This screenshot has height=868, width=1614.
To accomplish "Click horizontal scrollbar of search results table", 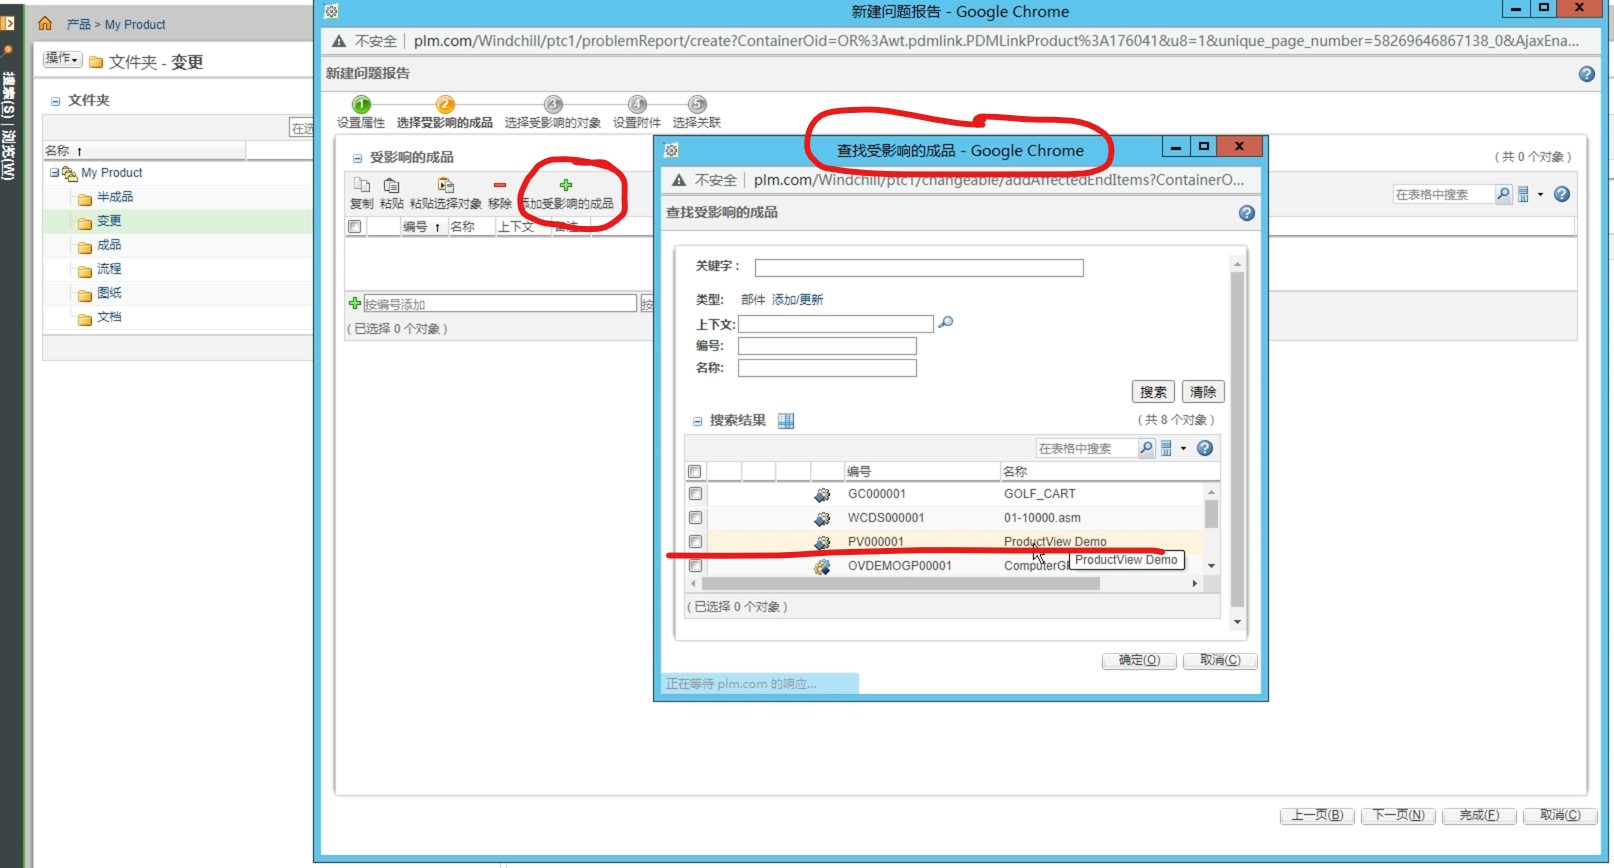I will [x=900, y=584].
